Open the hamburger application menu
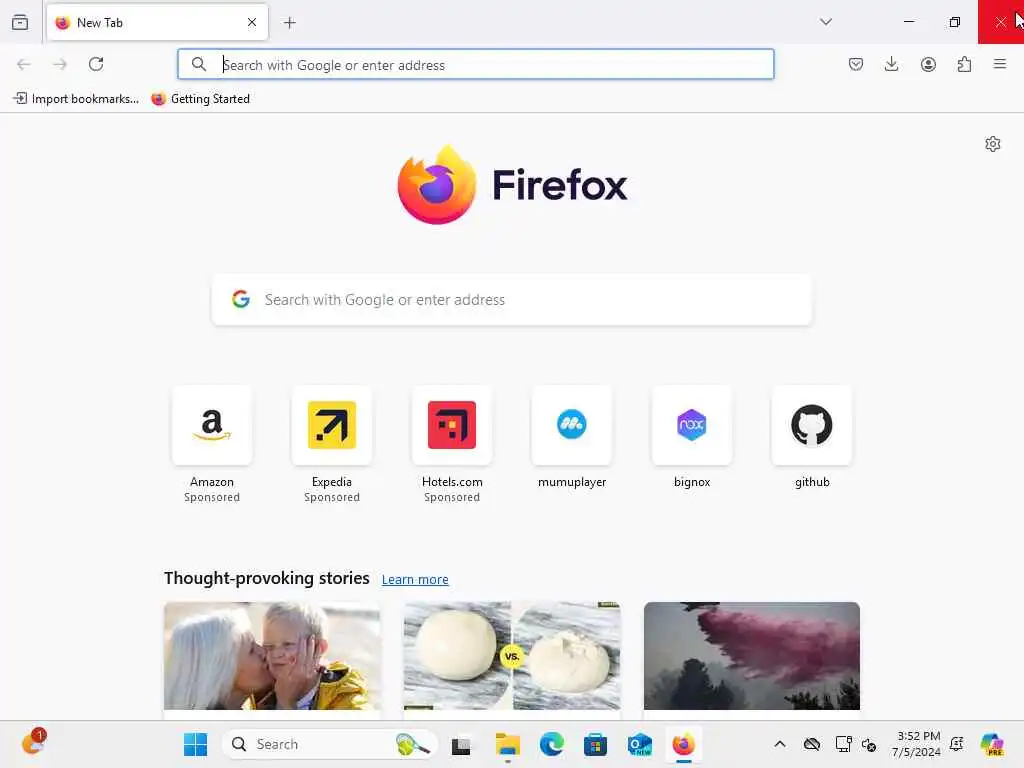1024x768 pixels. [x=1000, y=64]
